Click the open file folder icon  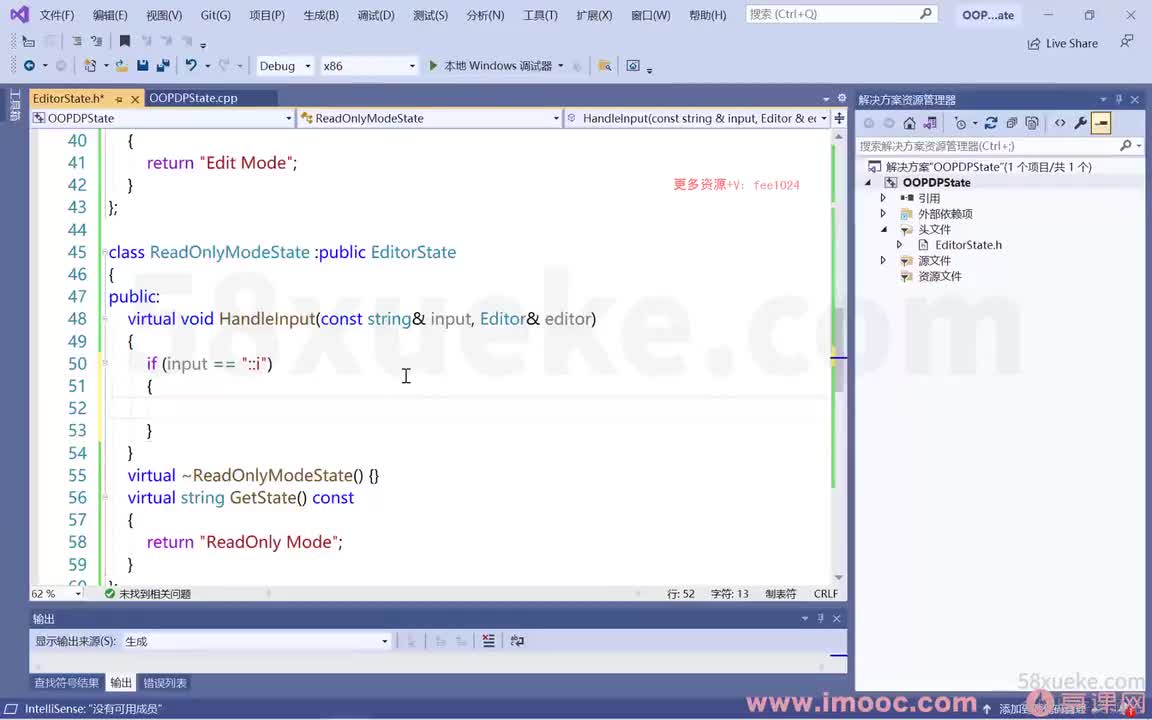pos(121,66)
